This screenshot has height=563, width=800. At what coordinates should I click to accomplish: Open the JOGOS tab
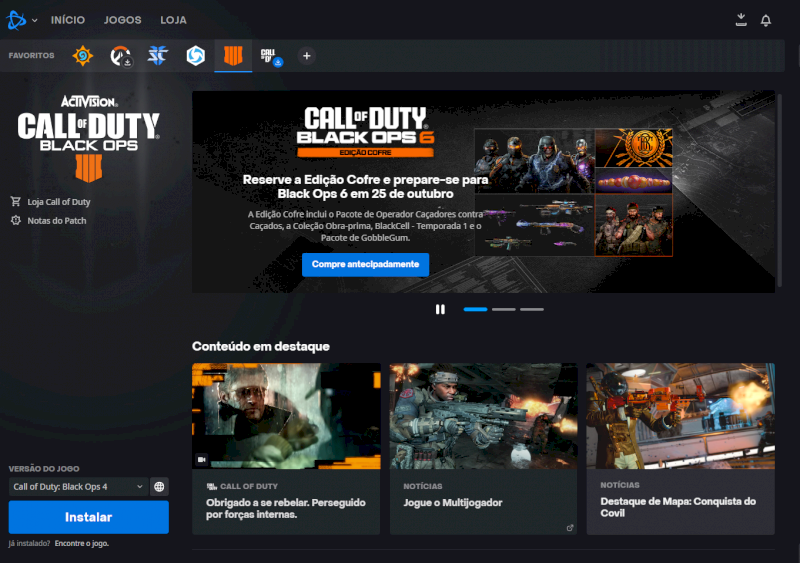[122, 20]
